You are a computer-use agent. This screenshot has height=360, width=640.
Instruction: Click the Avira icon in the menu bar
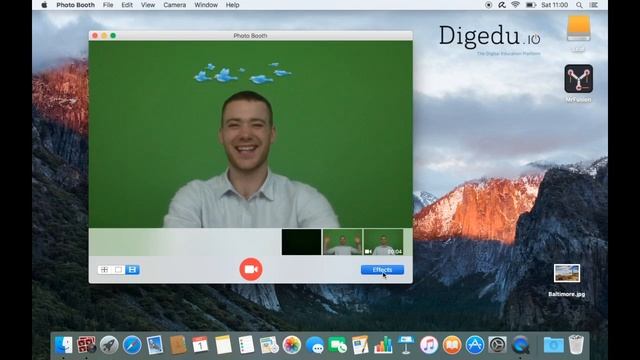[x=502, y=5]
